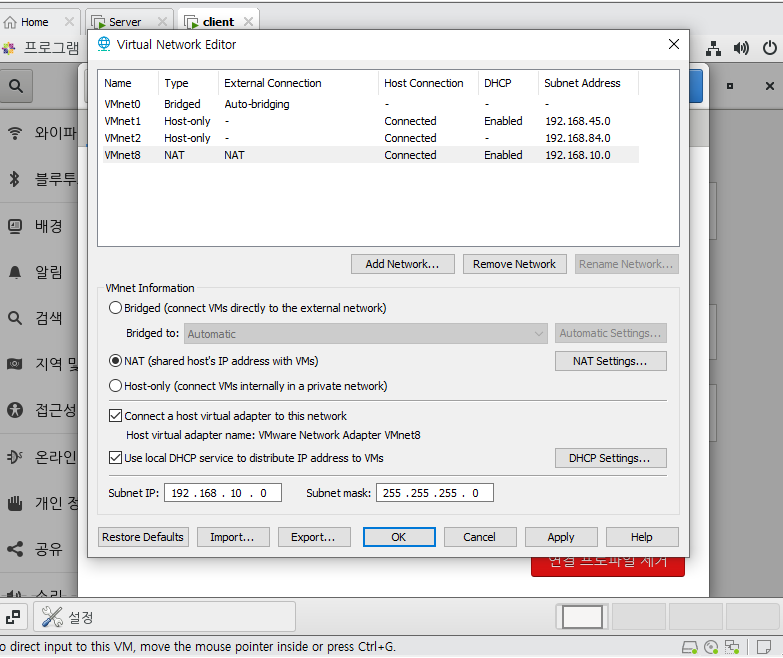Click the Export button
This screenshot has height=658, width=783.
pyautogui.click(x=314, y=537)
